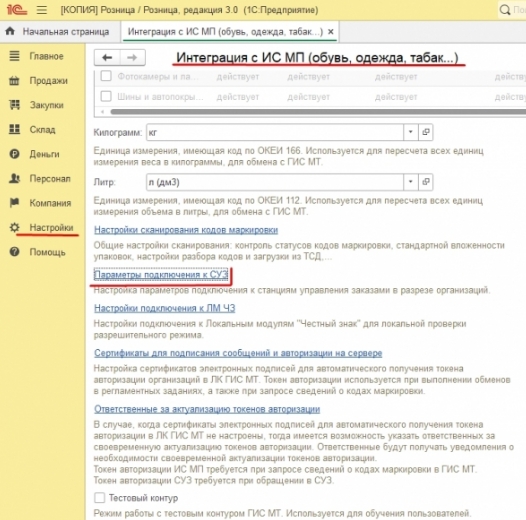Open the Килограмм unit record icon
The height and width of the screenshot is (520, 526).
426,132
